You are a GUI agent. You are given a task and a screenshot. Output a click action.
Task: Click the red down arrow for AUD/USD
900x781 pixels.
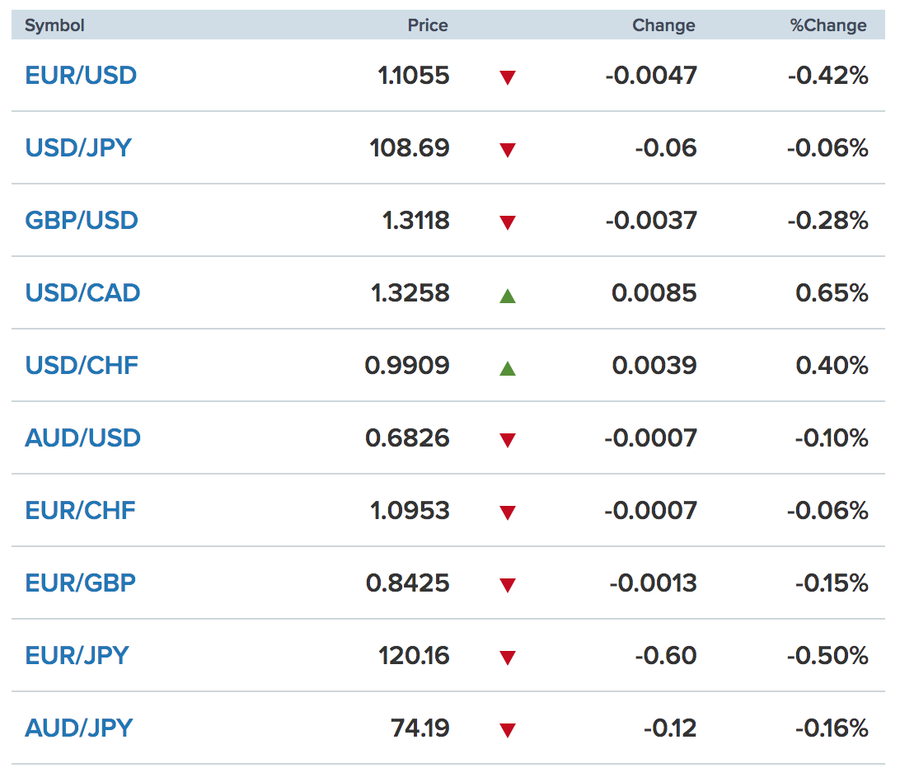pyautogui.click(x=507, y=440)
